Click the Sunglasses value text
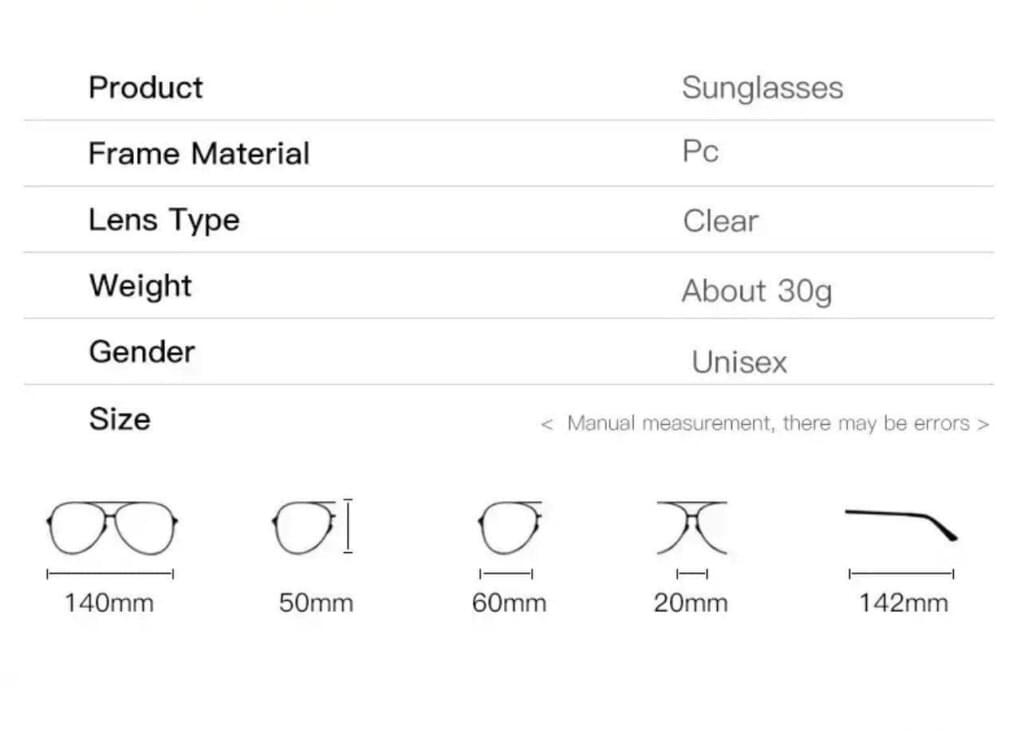Image resolution: width=1026 pixels, height=734 pixels. click(762, 88)
